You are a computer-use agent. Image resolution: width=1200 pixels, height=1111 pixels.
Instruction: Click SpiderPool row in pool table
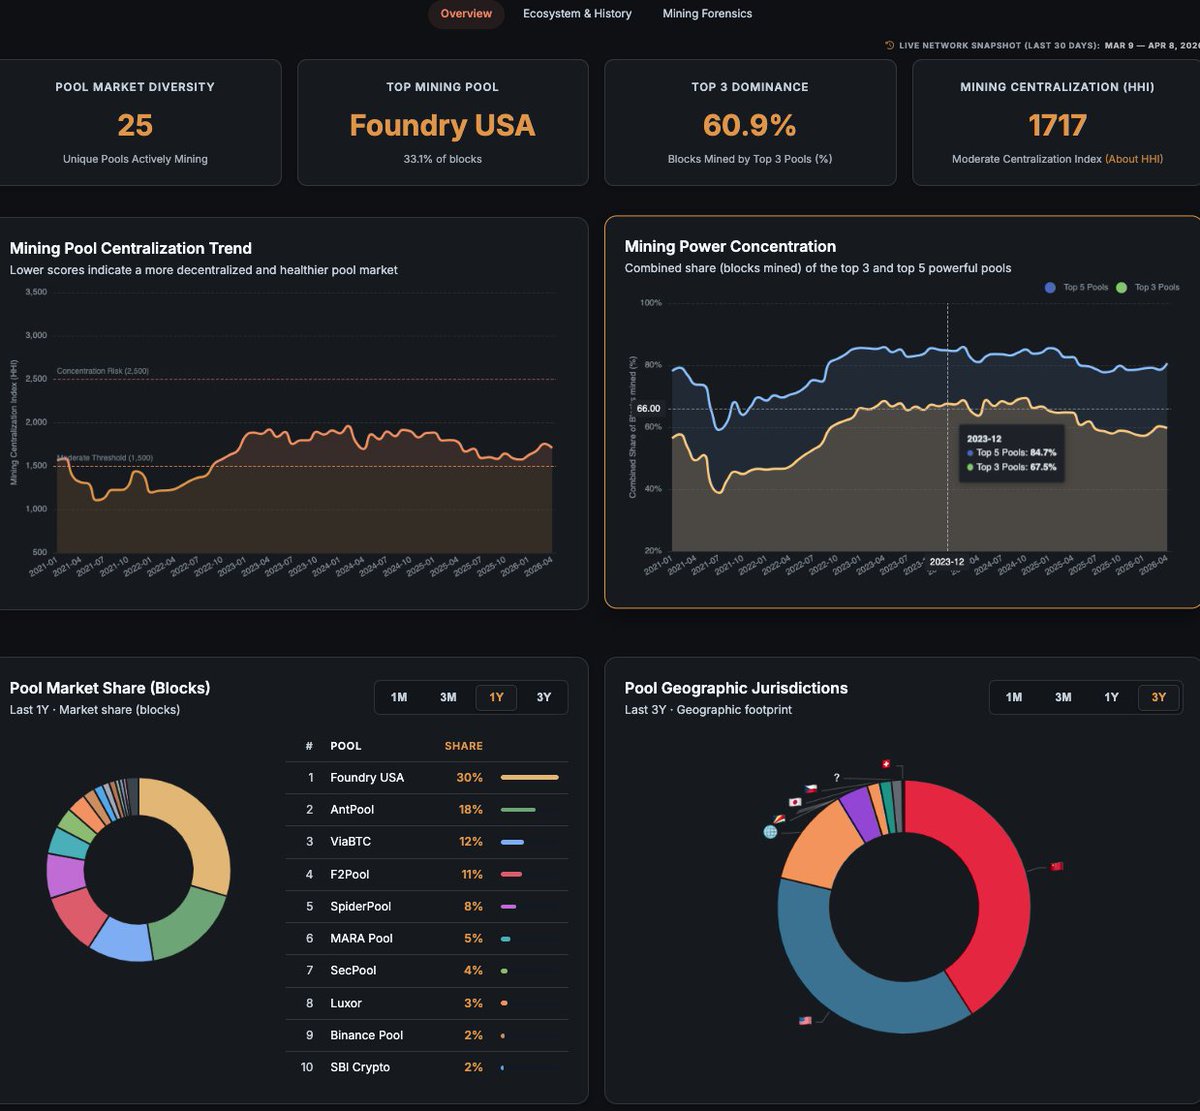pos(427,906)
